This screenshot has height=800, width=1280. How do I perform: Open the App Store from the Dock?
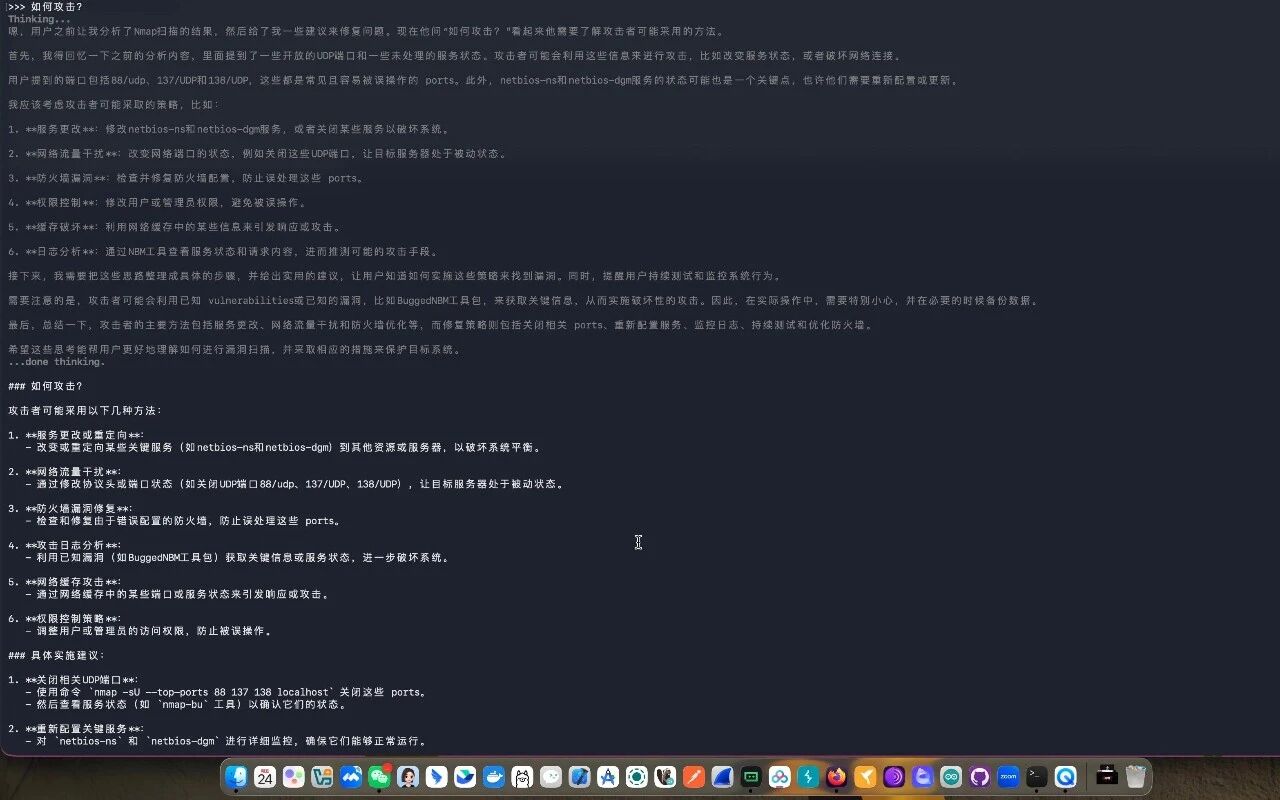pos(608,777)
